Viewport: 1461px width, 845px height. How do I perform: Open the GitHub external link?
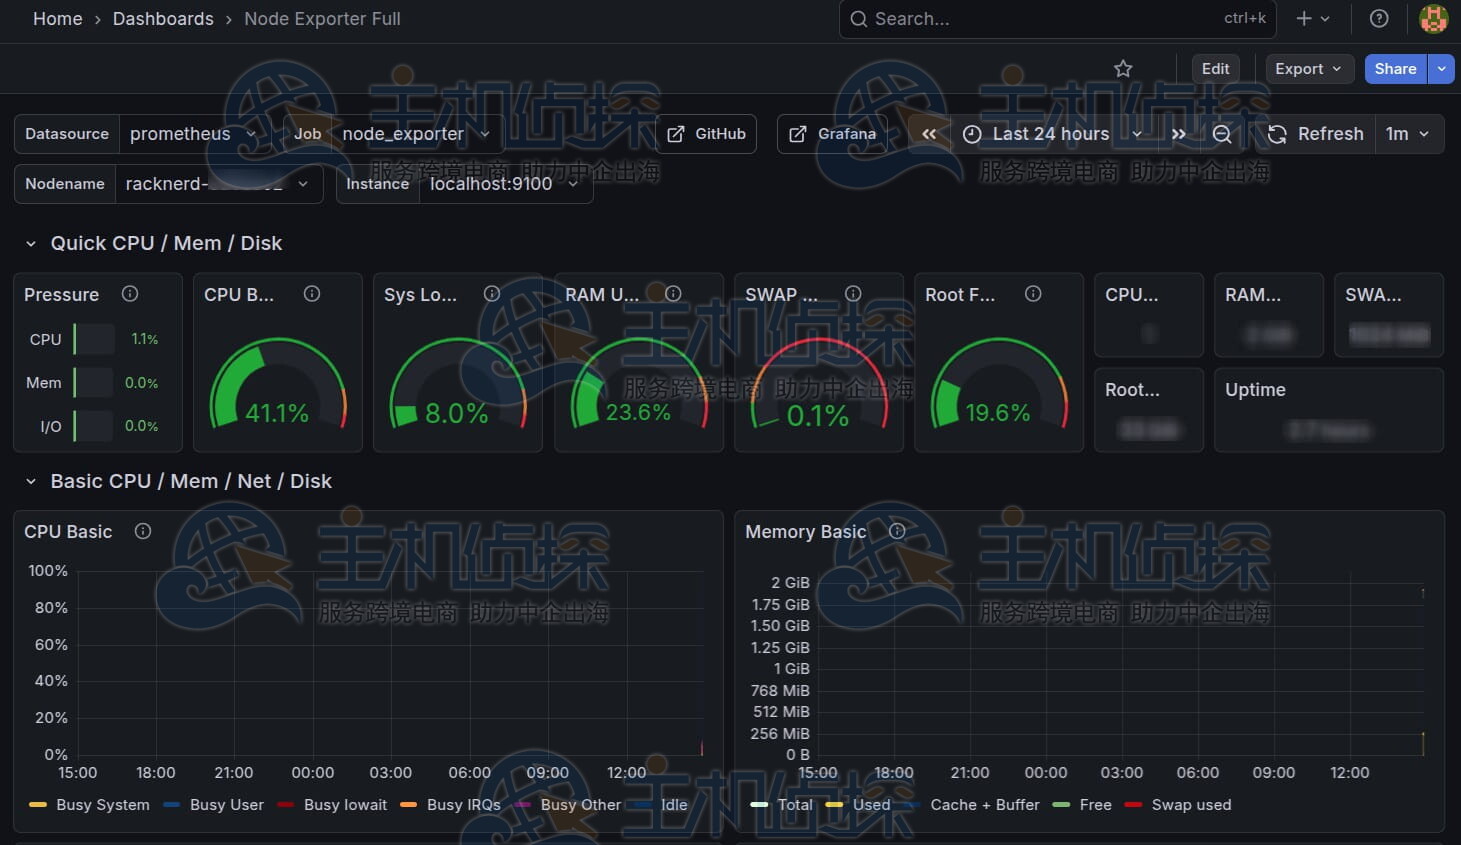tap(707, 134)
